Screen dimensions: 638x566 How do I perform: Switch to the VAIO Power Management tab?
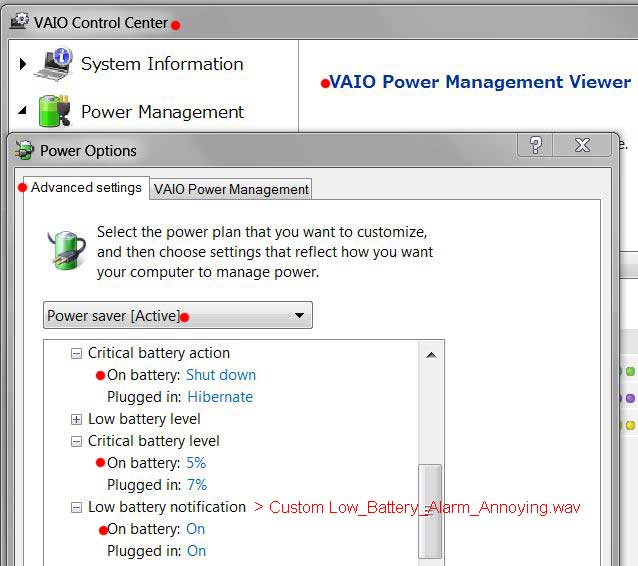(x=231, y=189)
